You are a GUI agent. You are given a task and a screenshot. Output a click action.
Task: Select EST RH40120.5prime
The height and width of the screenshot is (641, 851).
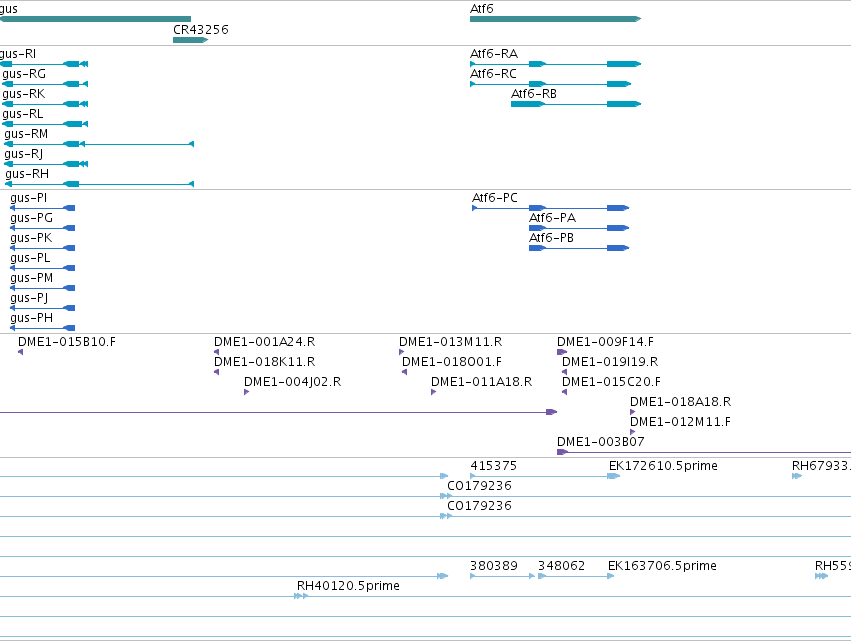click(x=301, y=596)
